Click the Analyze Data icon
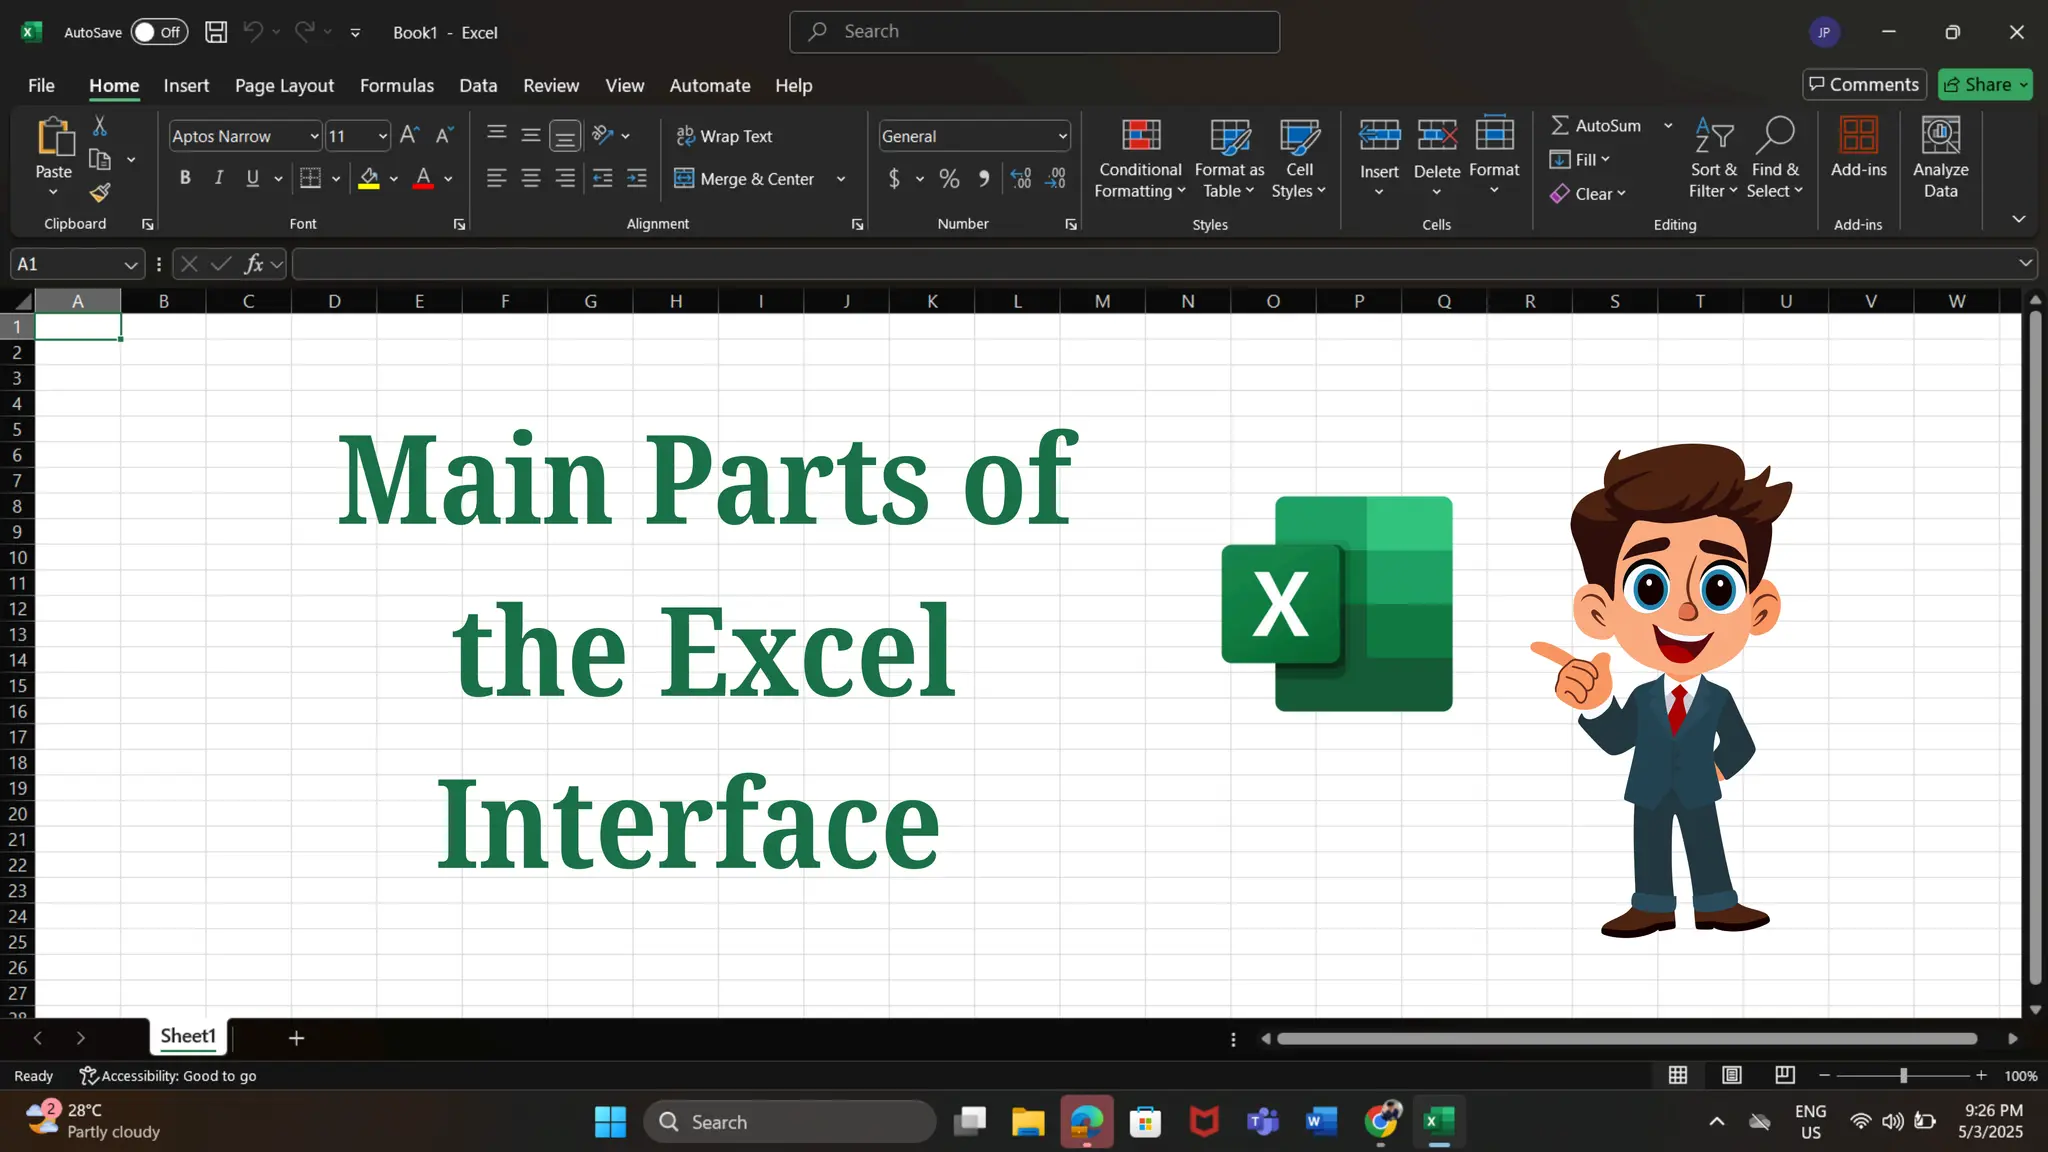The image size is (2048, 1152). tap(1941, 136)
